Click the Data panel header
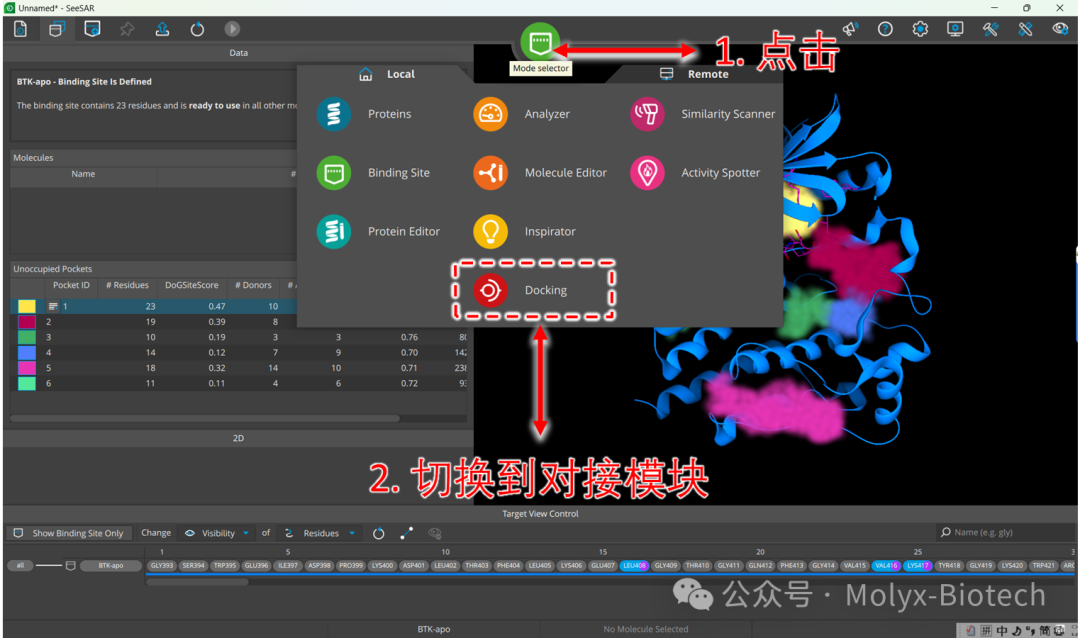Viewport: 1080px width, 638px height. click(x=238, y=52)
